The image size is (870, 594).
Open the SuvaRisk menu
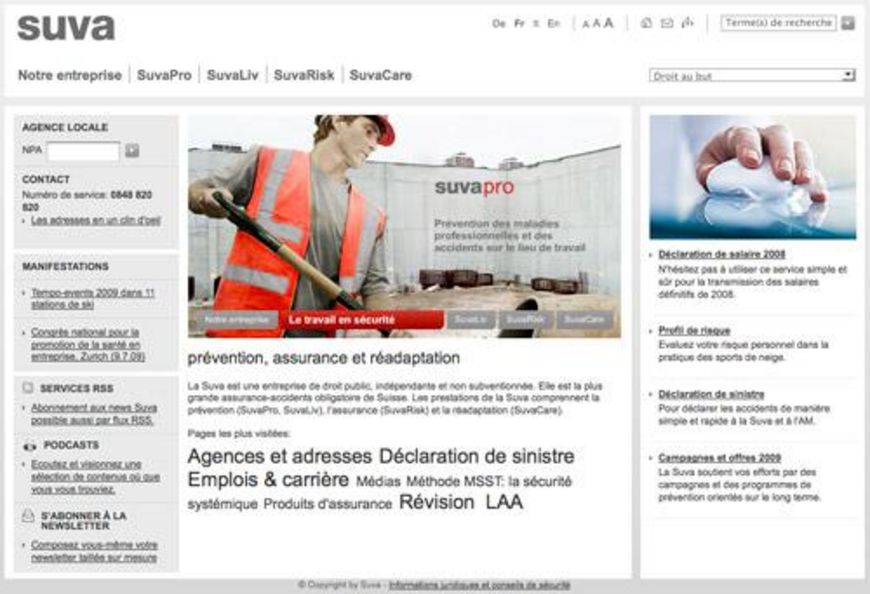304,75
